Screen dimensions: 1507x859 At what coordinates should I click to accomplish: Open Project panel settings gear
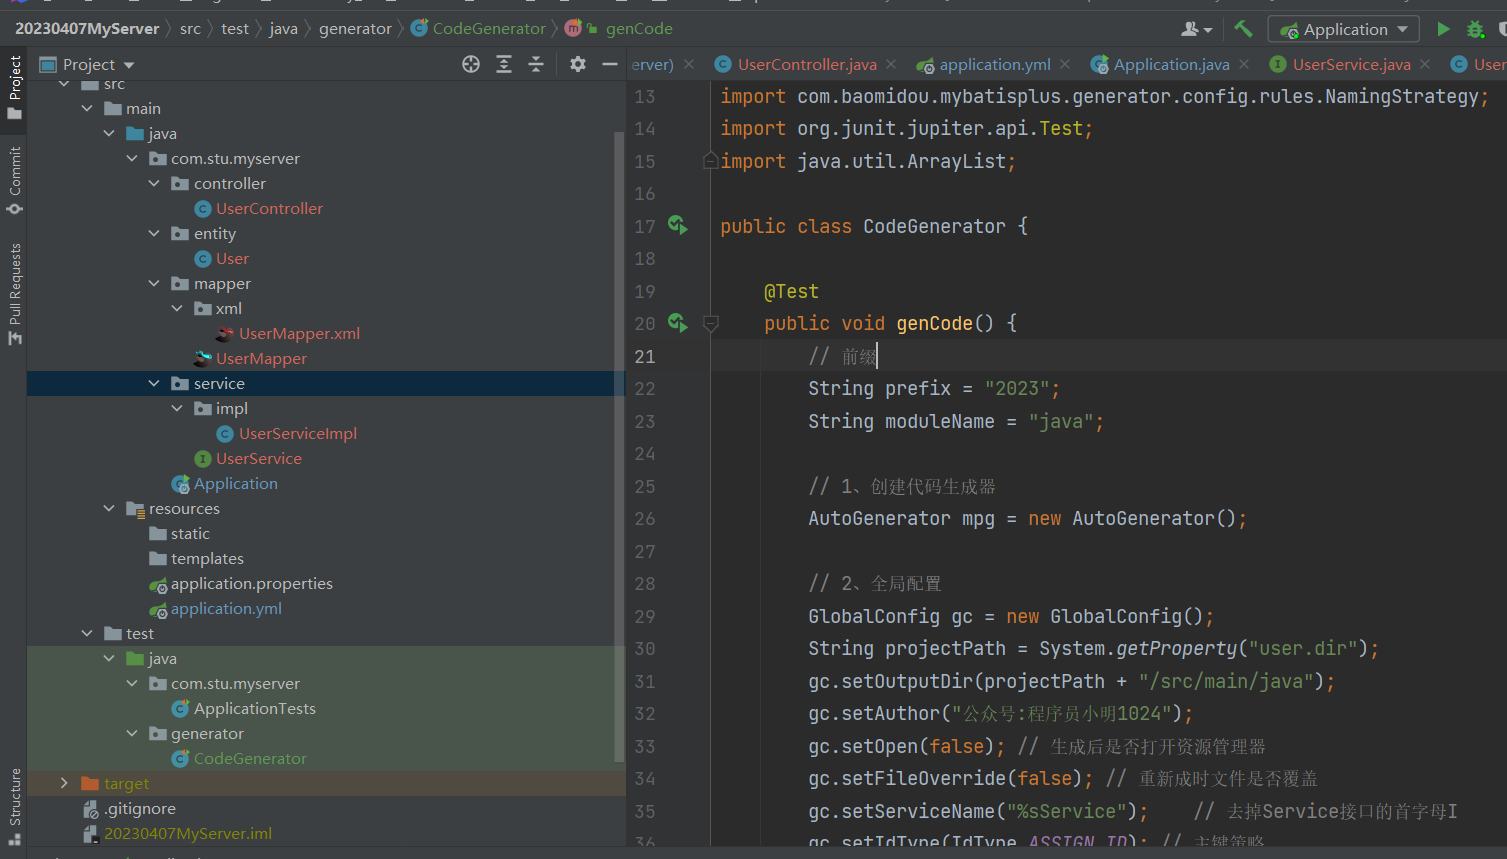[x=578, y=64]
